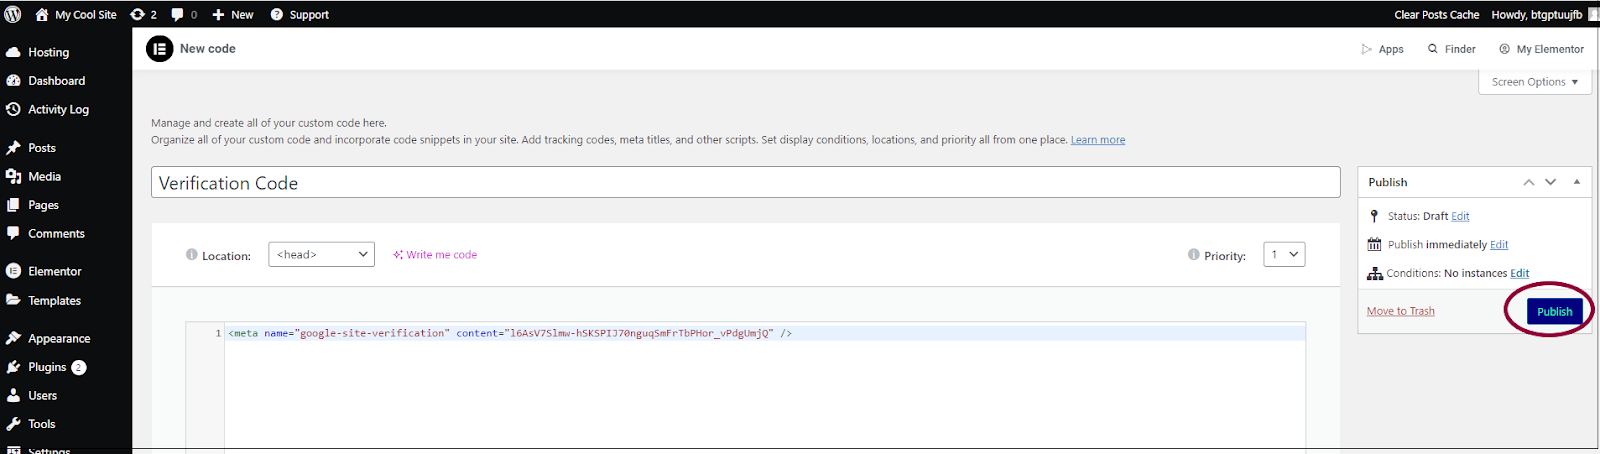Open the Priority dropdown
The height and width of the screenshot is (454, 1600).
(1284, 255)
